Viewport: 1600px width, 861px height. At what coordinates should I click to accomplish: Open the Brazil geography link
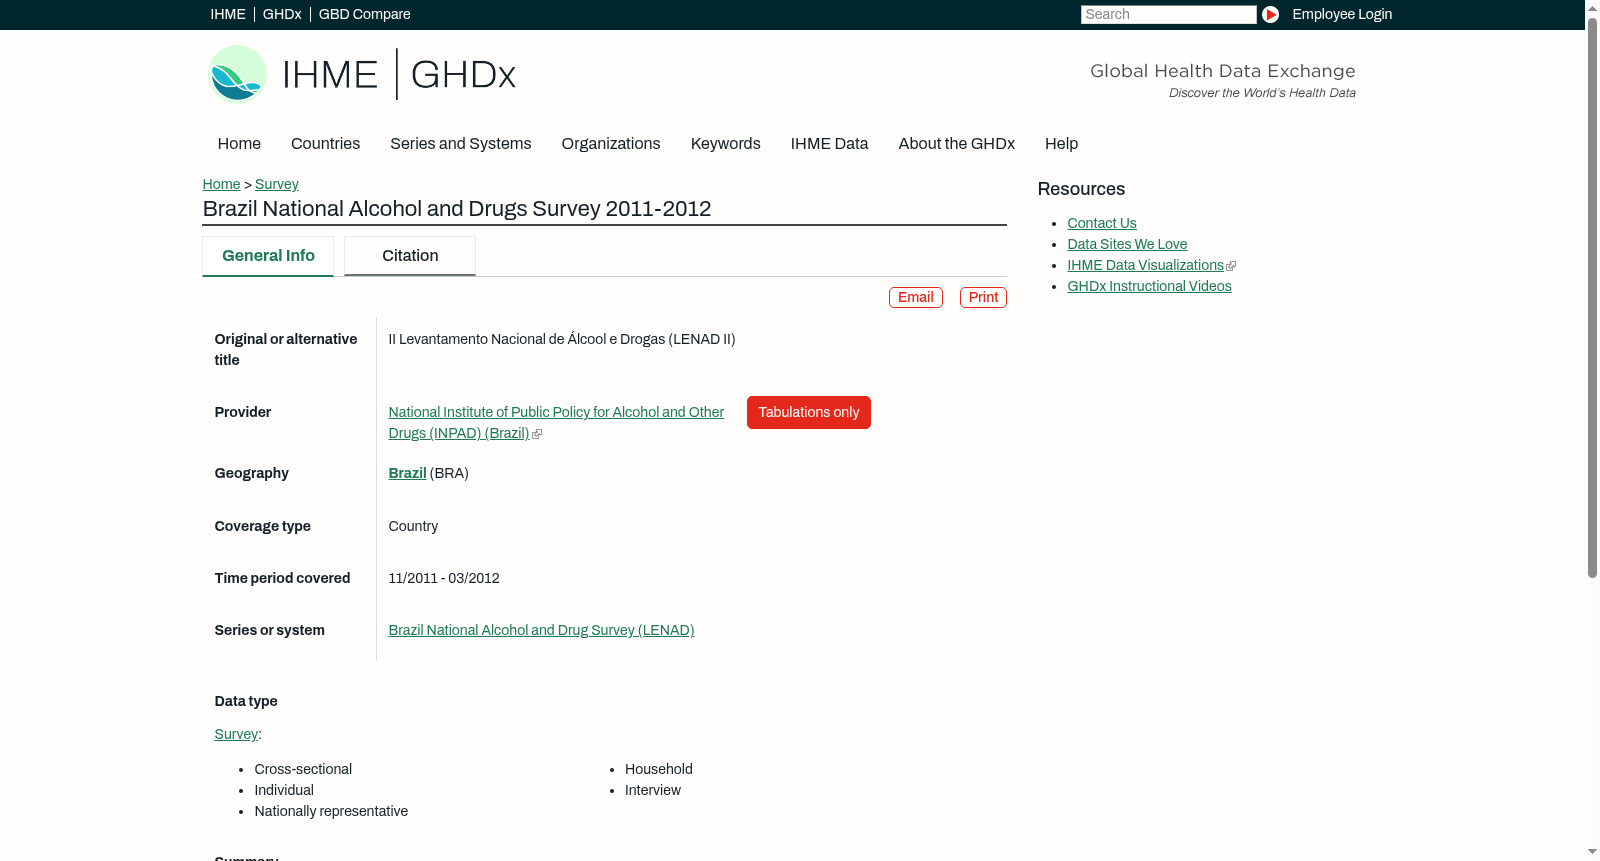pyautogui.click(x=407, y=473)
